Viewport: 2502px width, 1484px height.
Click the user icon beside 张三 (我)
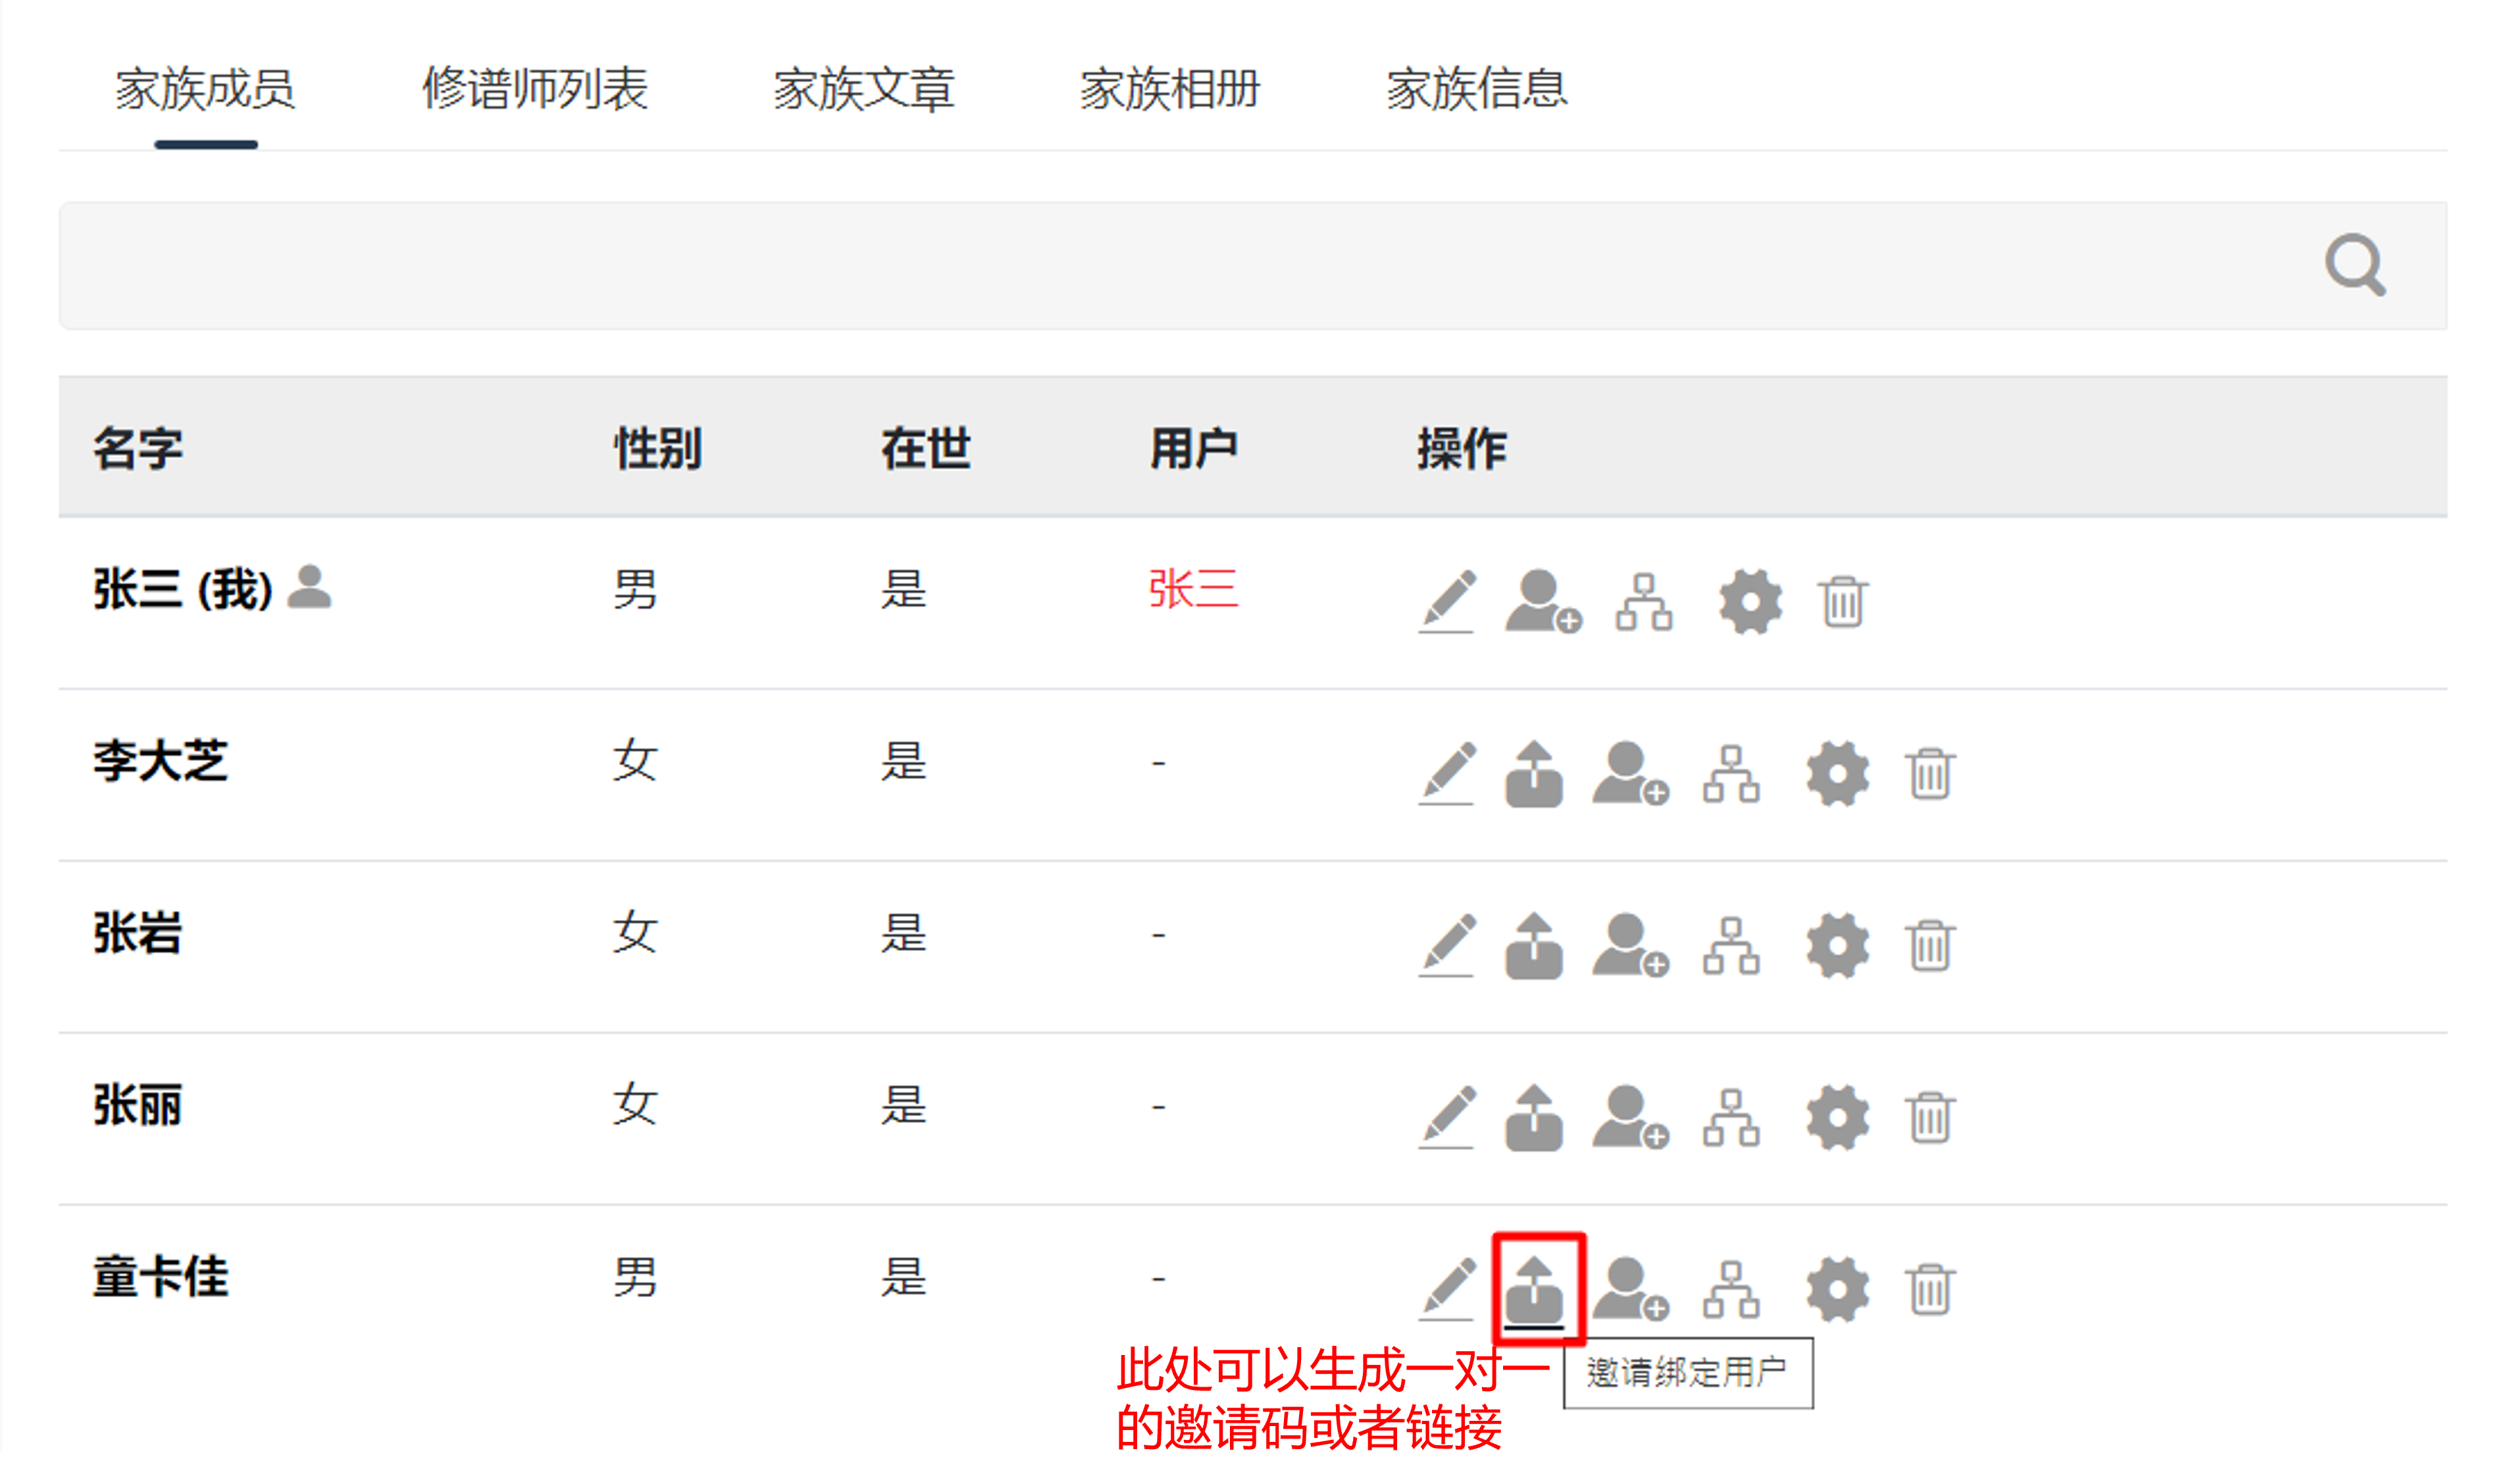point(309,586)
